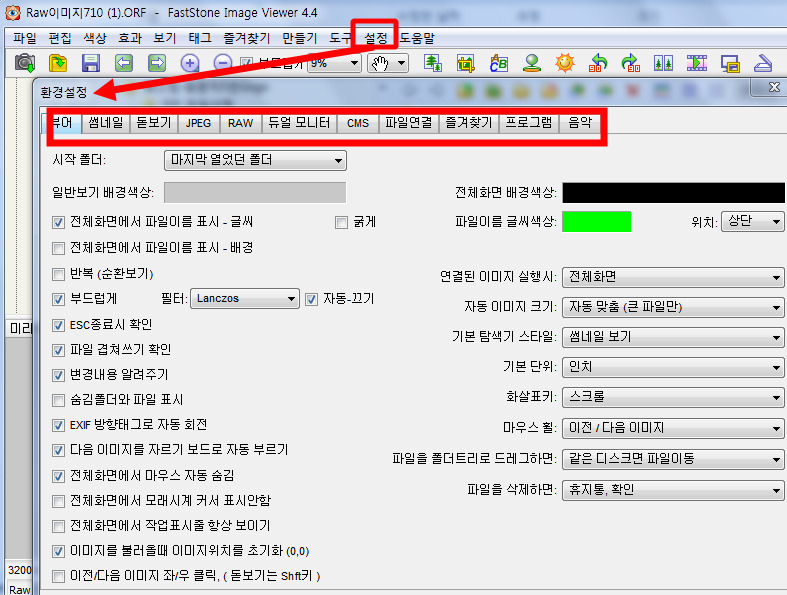
Task: Uncheck the ESC종료시 확인 checkbox
Action: pyautogui.click(x=58, y=325)
